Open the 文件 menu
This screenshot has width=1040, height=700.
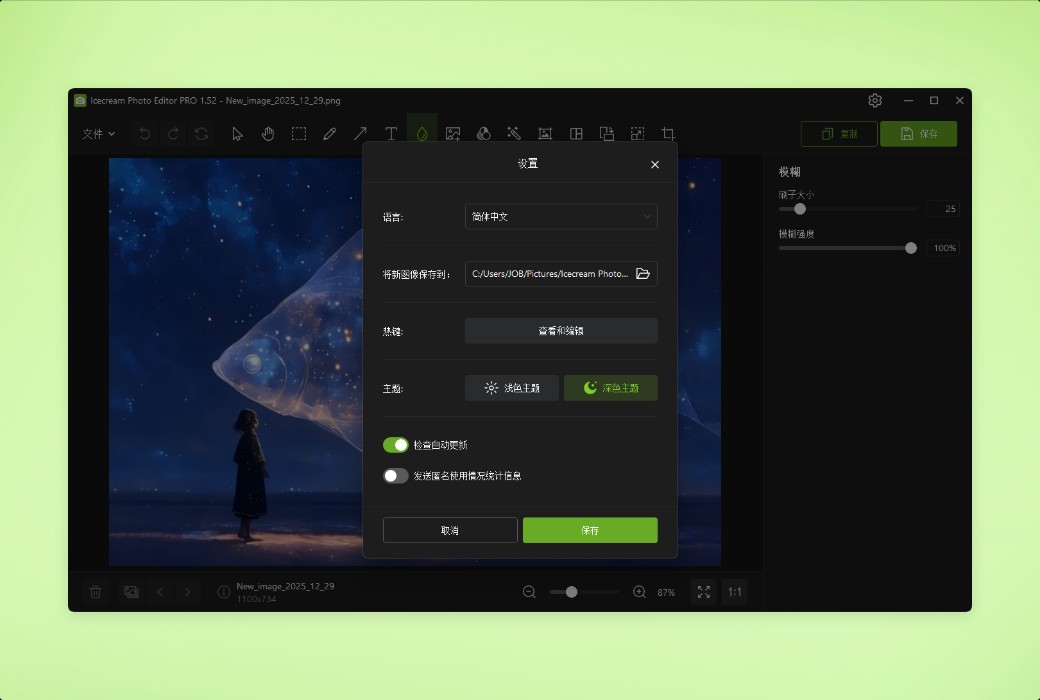98,133
